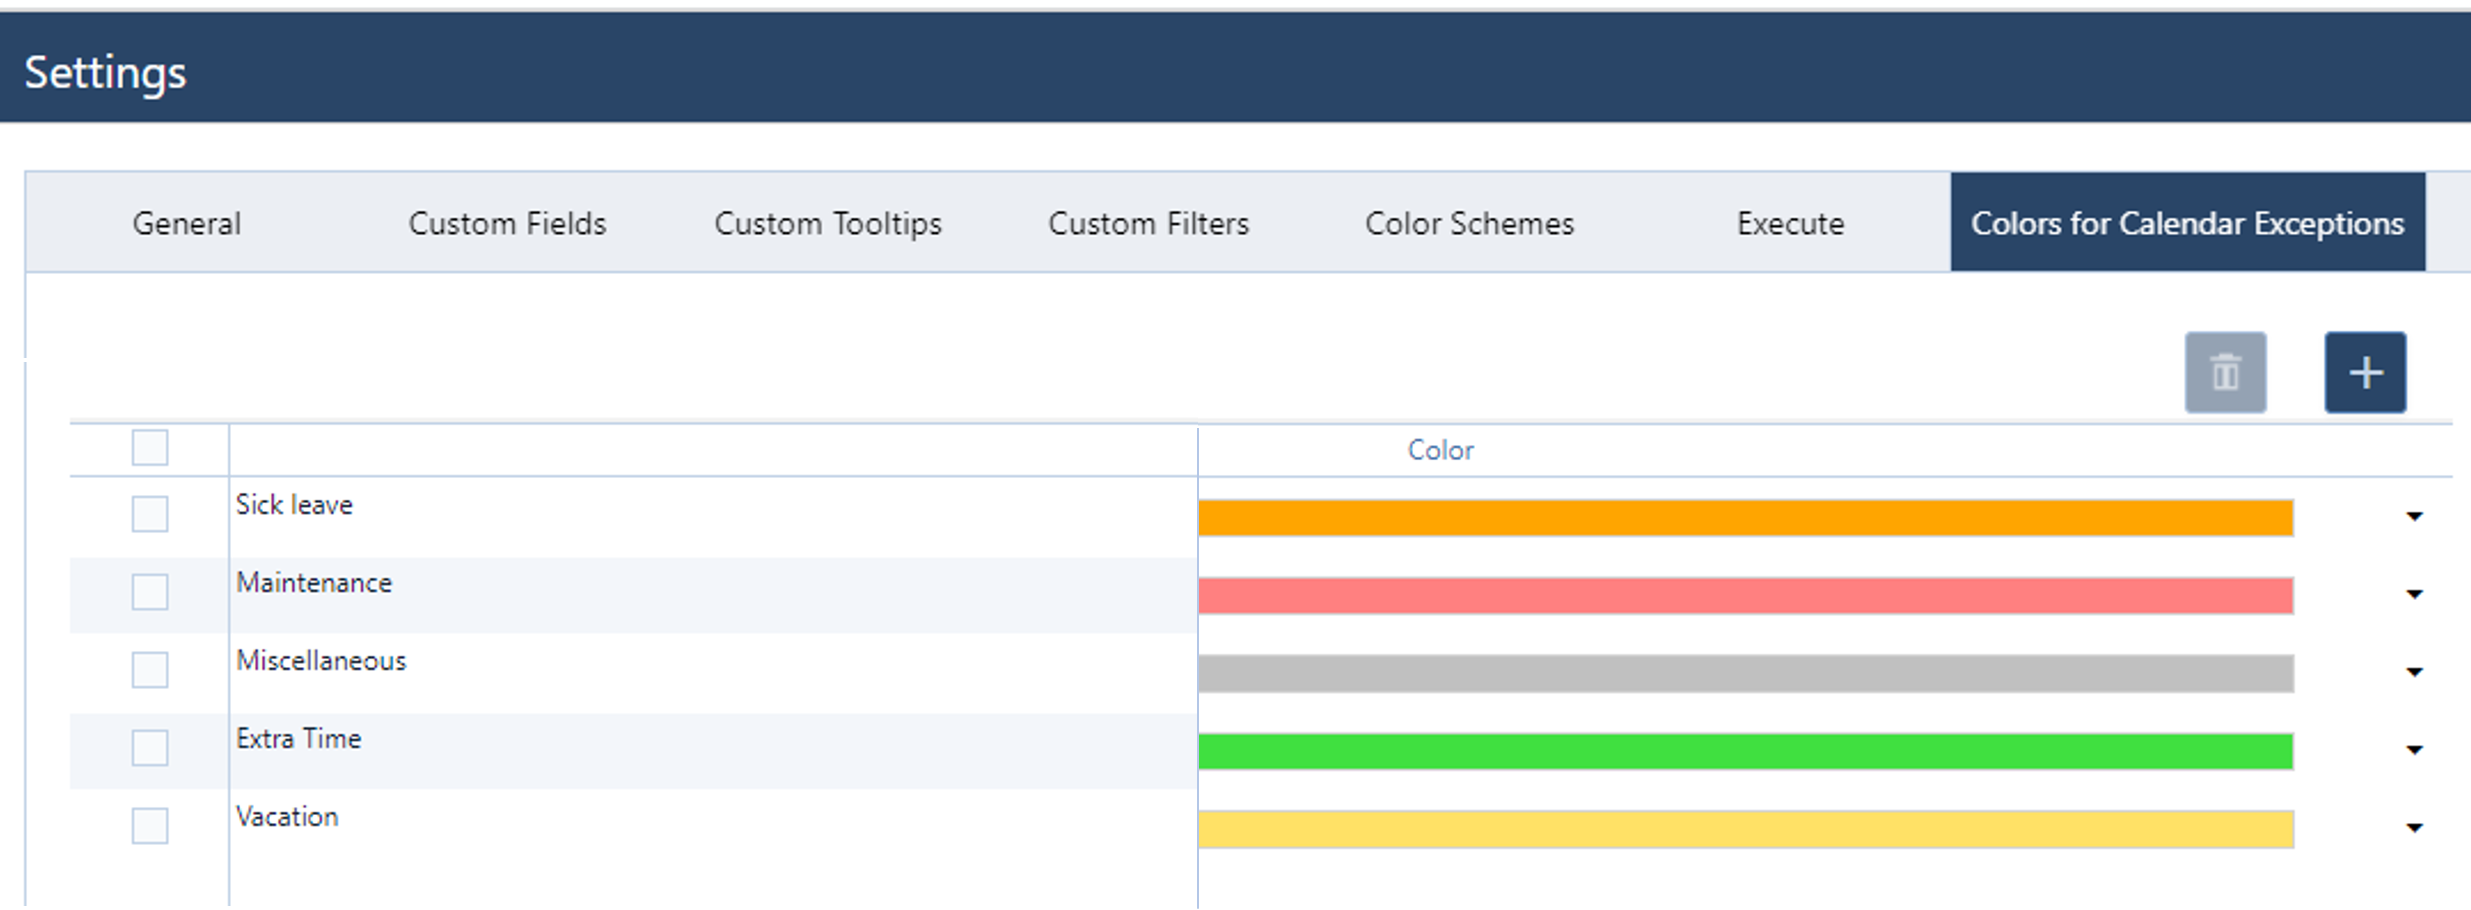Click the trash delete icon
The image size is (2471, 910).
point(2225,373)
